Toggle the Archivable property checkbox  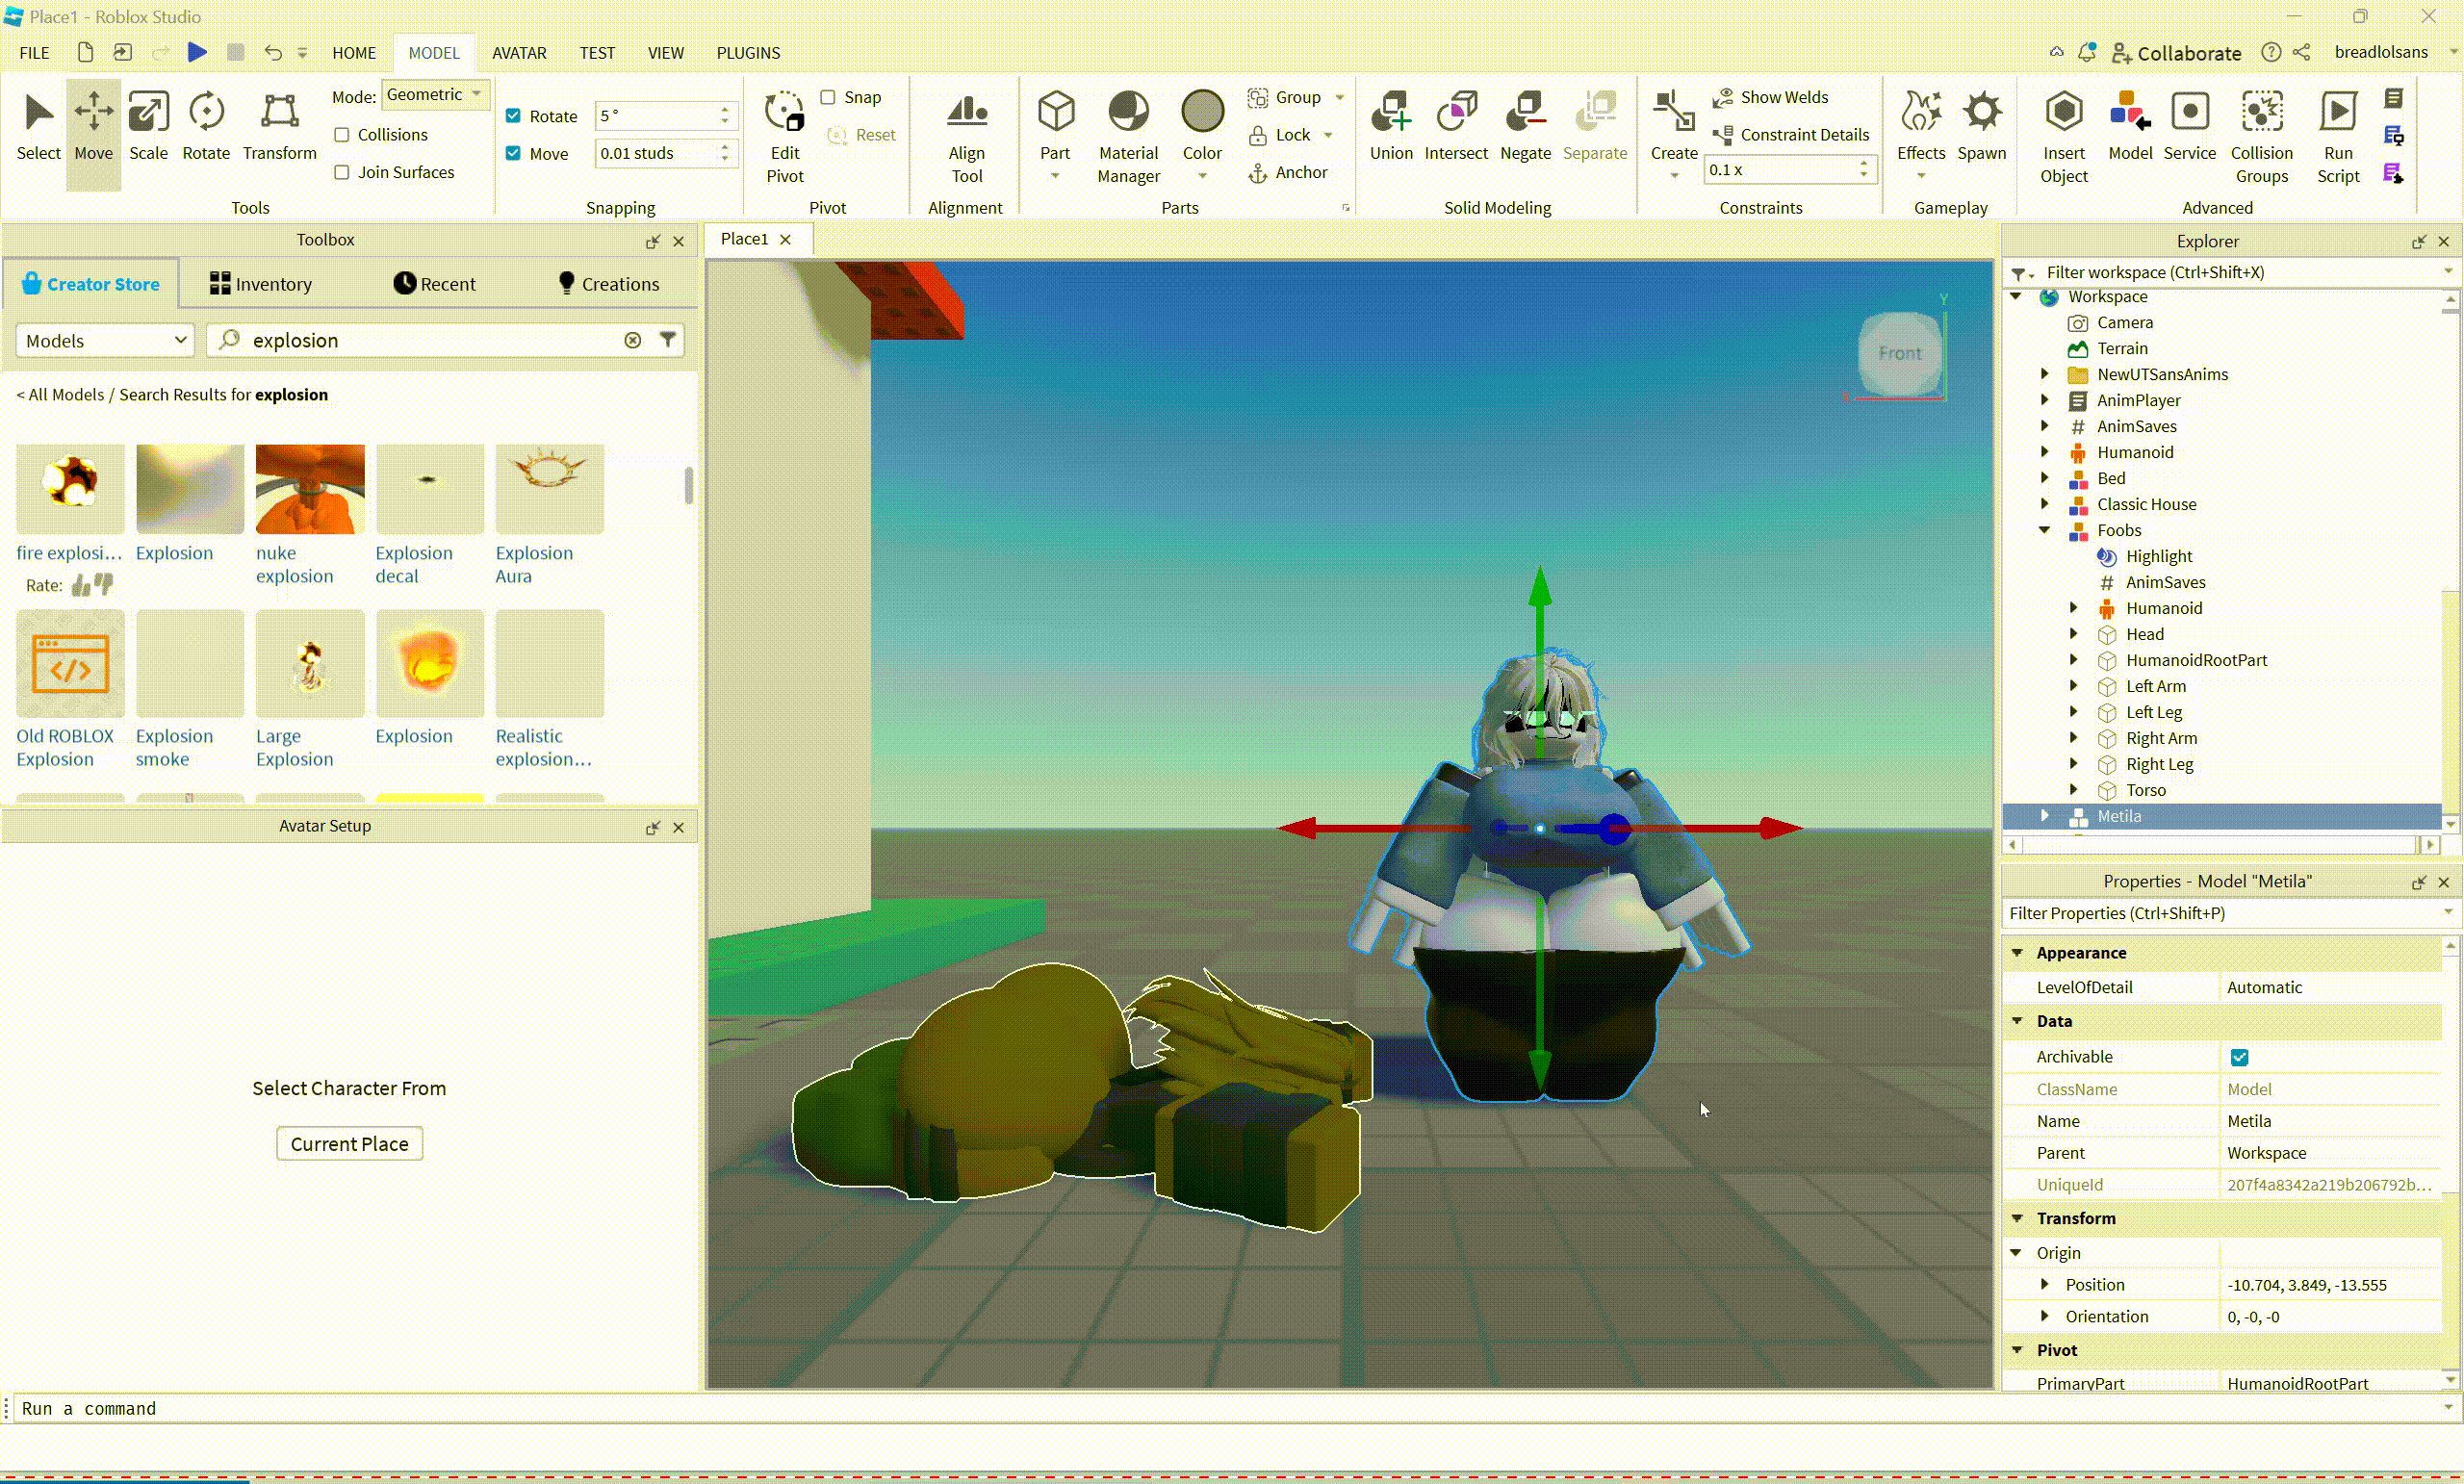(2239, 1057)
